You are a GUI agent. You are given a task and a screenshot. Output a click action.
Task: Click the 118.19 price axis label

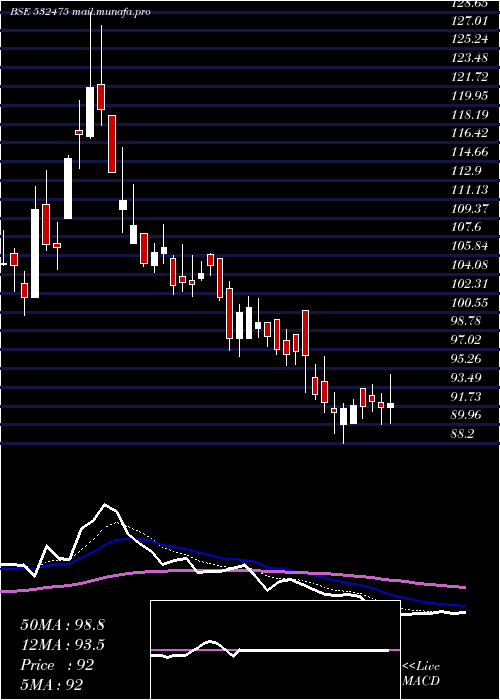pyautogui.click(x=470, y=115)
